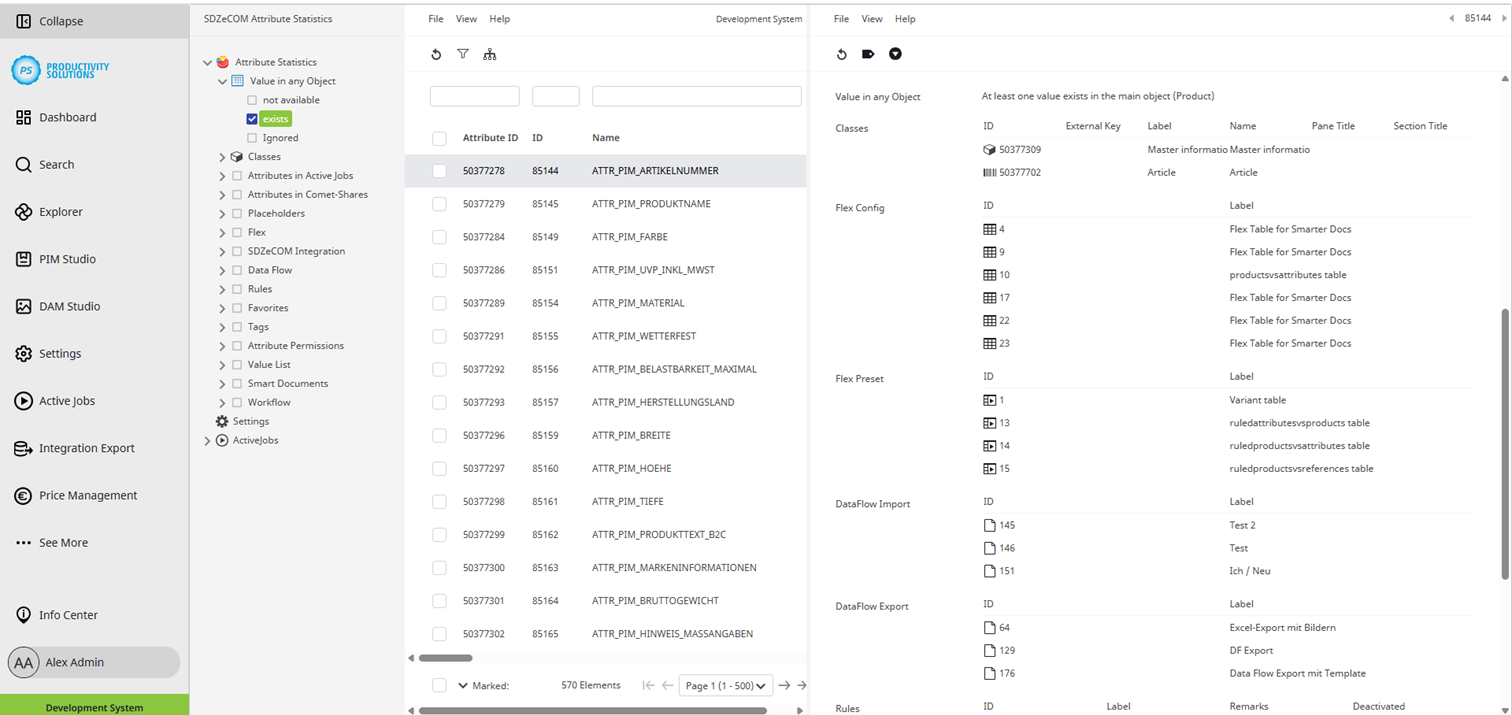Click the tag icon in the detail panel toolbar
This screenshot has width=1512, height=715.
(868, 54)
